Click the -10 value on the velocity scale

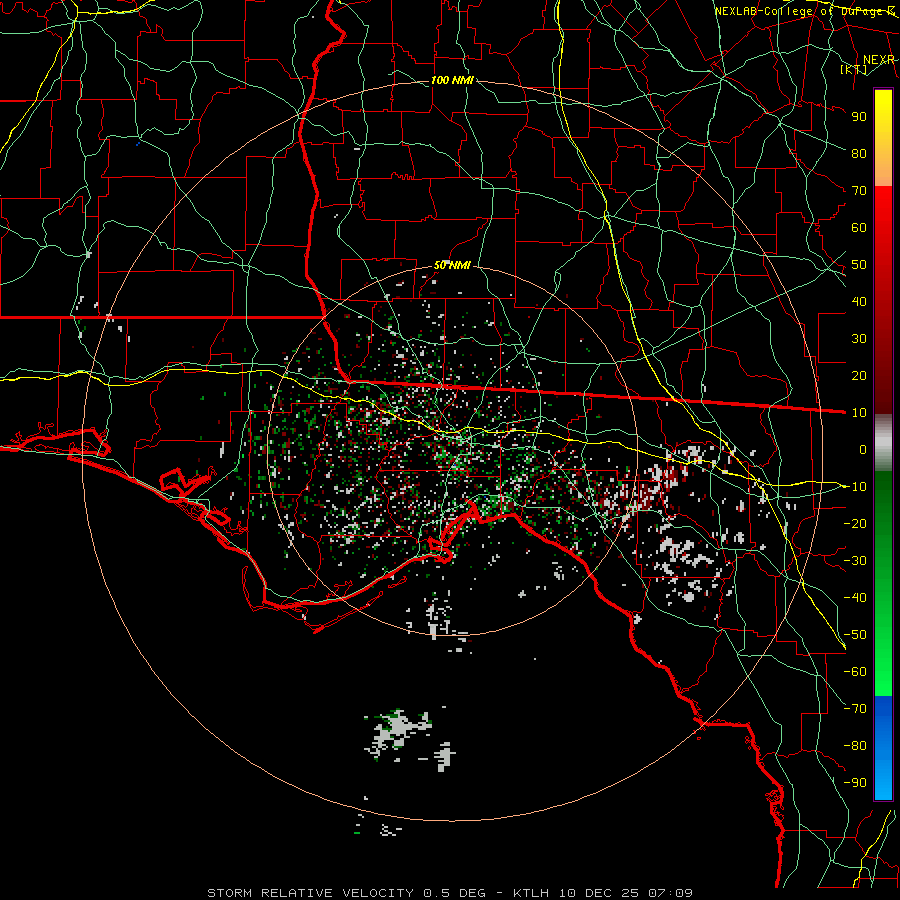855,487
